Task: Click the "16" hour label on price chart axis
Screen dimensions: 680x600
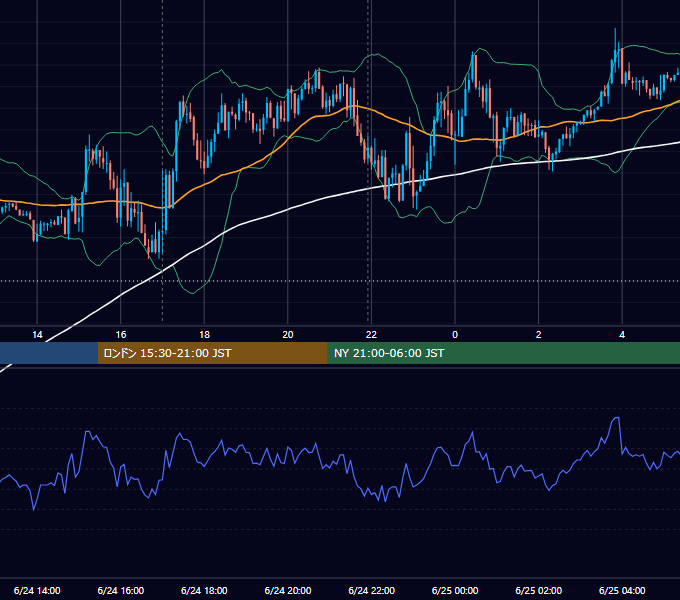Action: pos(121,335)
